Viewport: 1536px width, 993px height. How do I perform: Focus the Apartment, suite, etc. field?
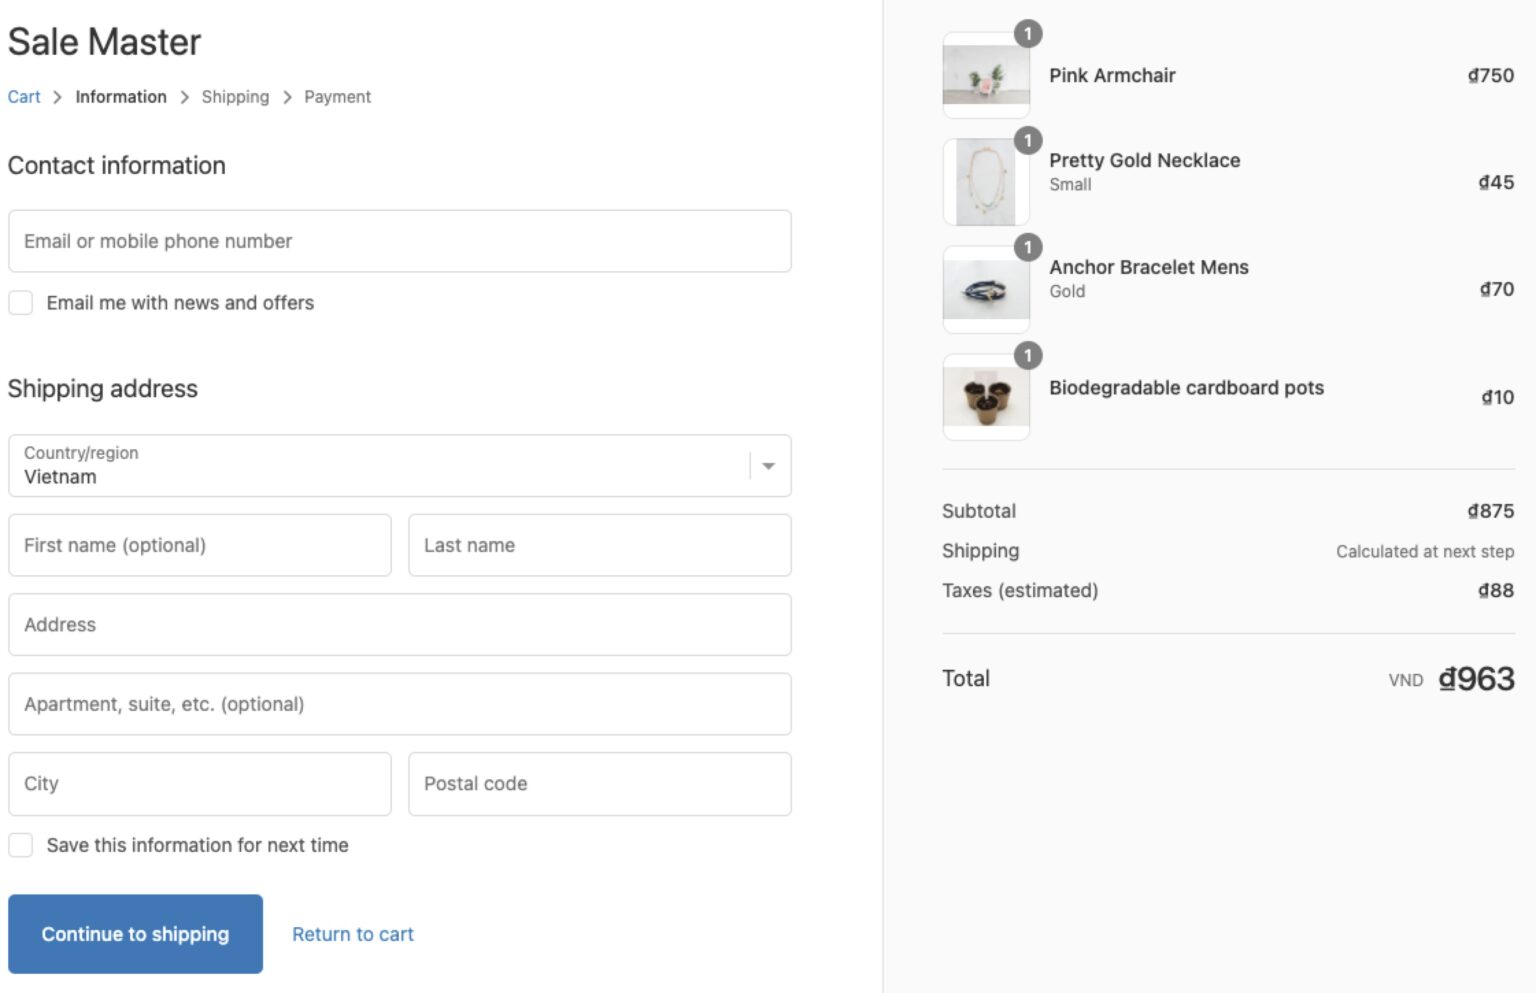[x=400, y=704]
